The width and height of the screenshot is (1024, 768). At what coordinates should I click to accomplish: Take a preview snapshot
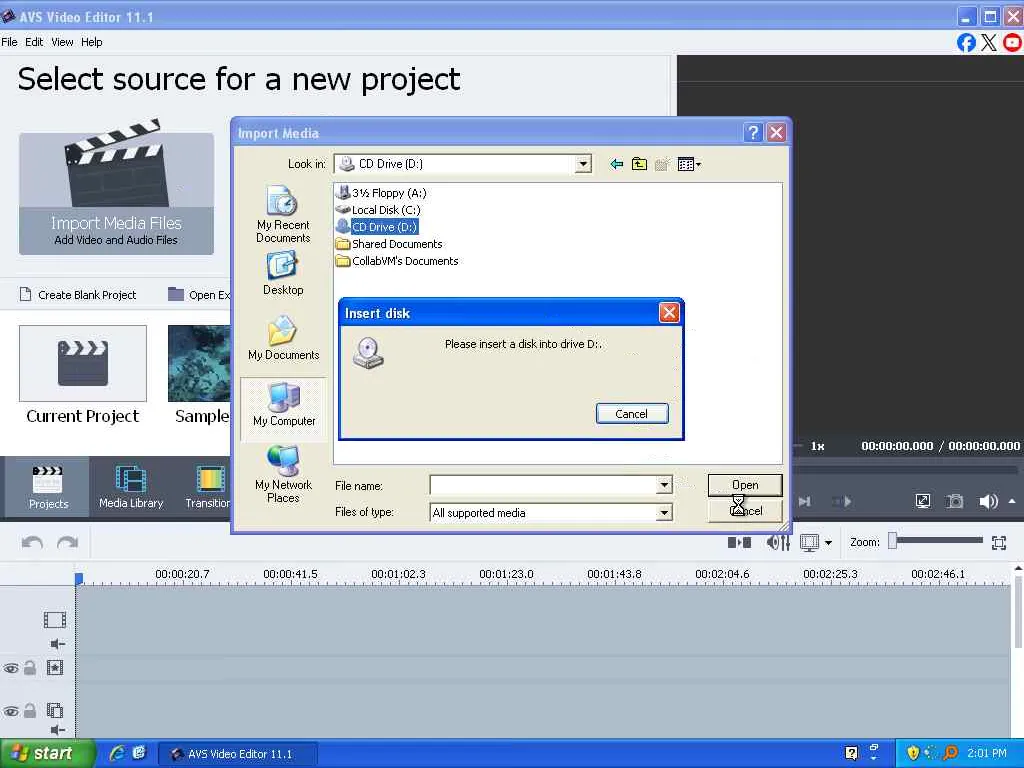955,502
